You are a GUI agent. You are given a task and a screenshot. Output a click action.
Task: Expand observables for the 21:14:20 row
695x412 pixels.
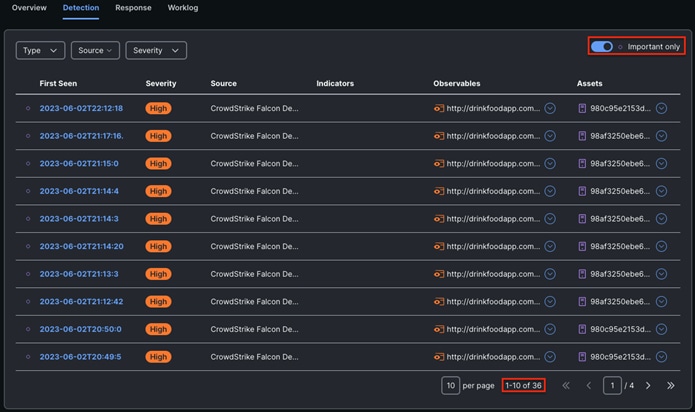(x=550, y=246)
